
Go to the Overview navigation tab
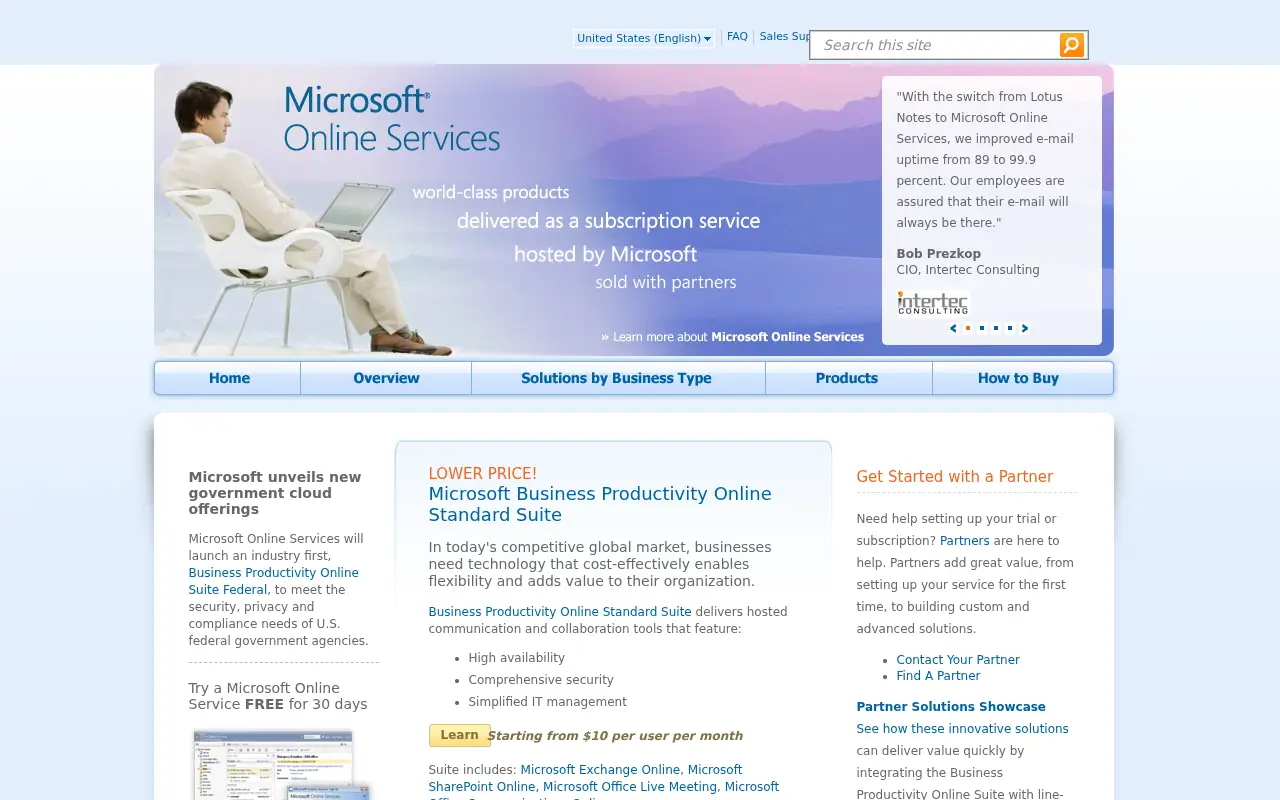pos(386,378)
